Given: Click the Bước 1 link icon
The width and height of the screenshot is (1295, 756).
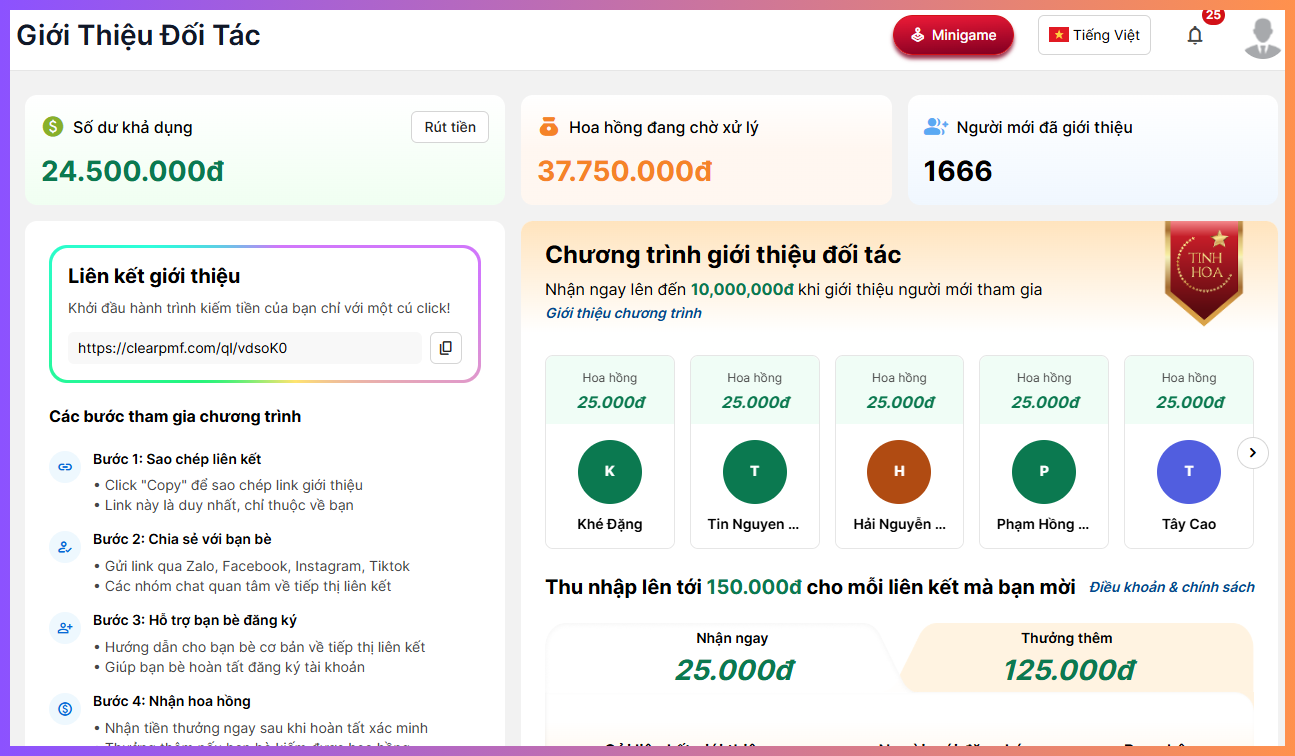Looking at the screenshot, I should [65, 466].
